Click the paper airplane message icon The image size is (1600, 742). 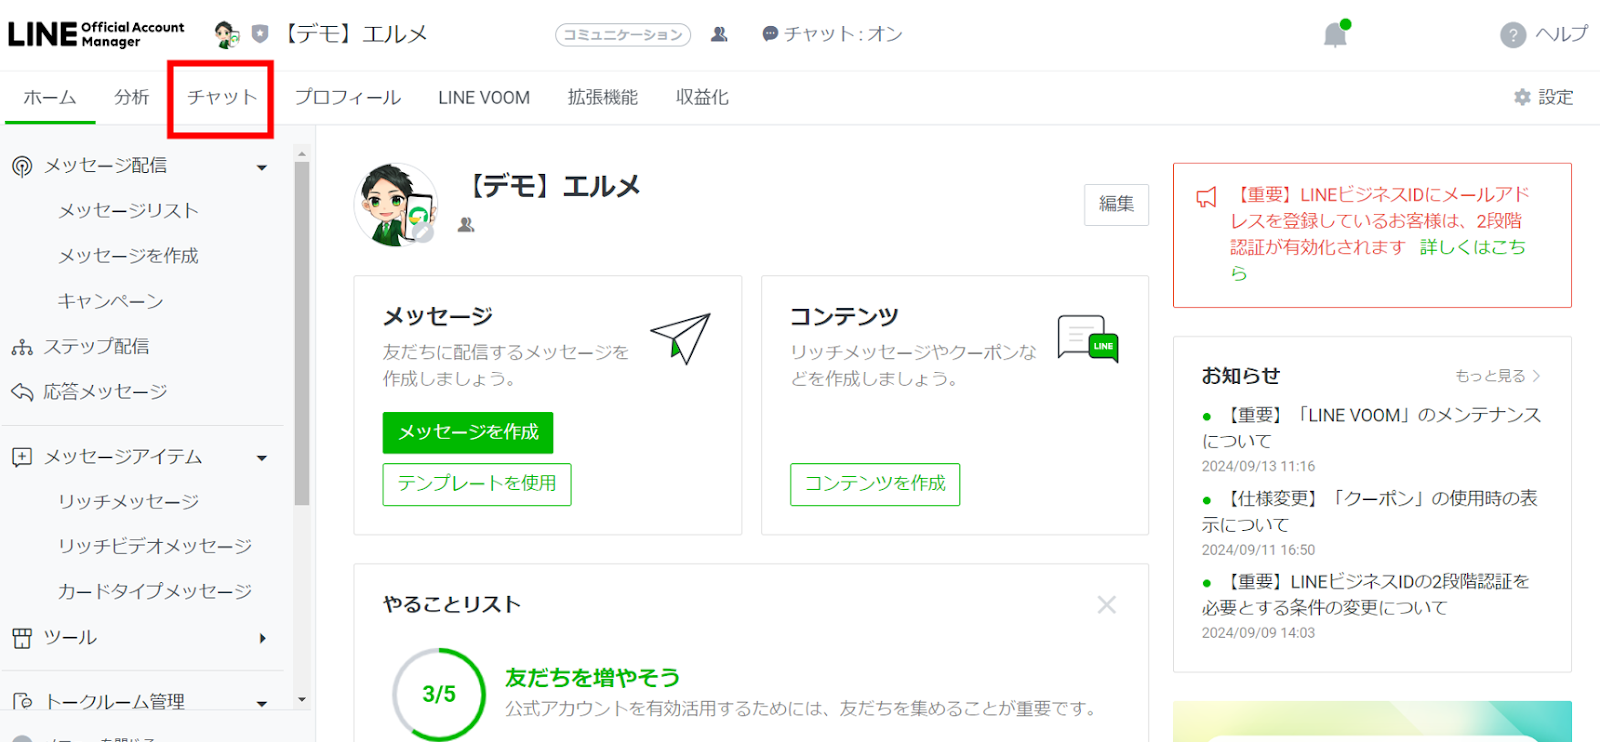(680, 338)
